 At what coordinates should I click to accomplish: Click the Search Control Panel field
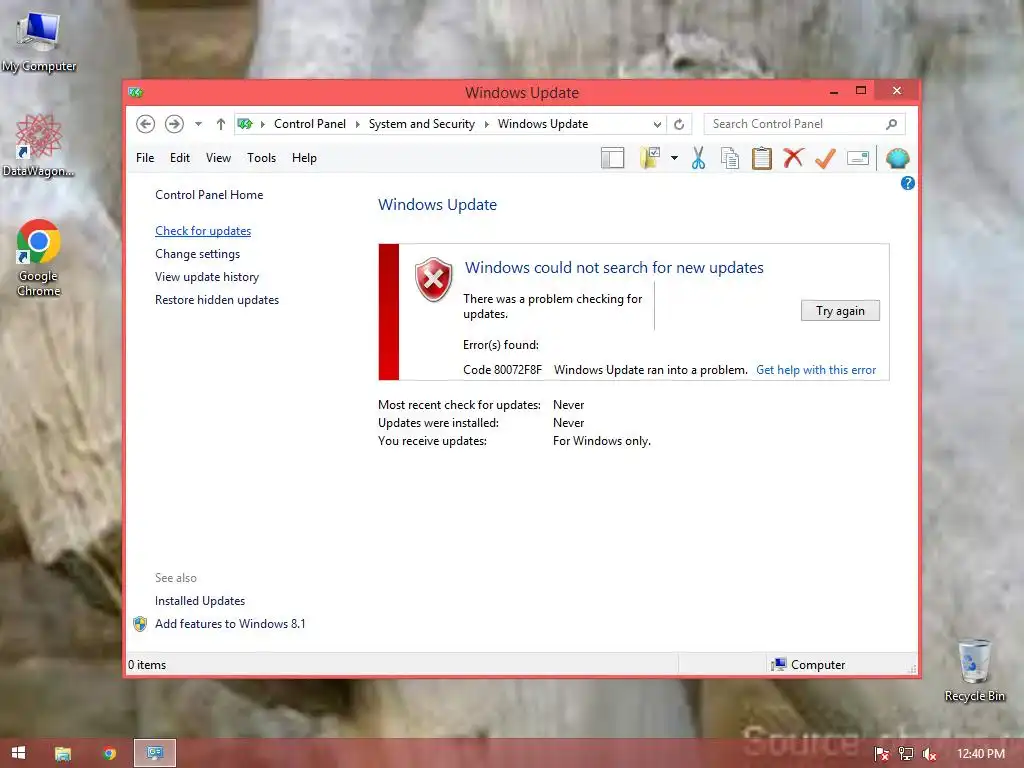click(x=804, y=124)
